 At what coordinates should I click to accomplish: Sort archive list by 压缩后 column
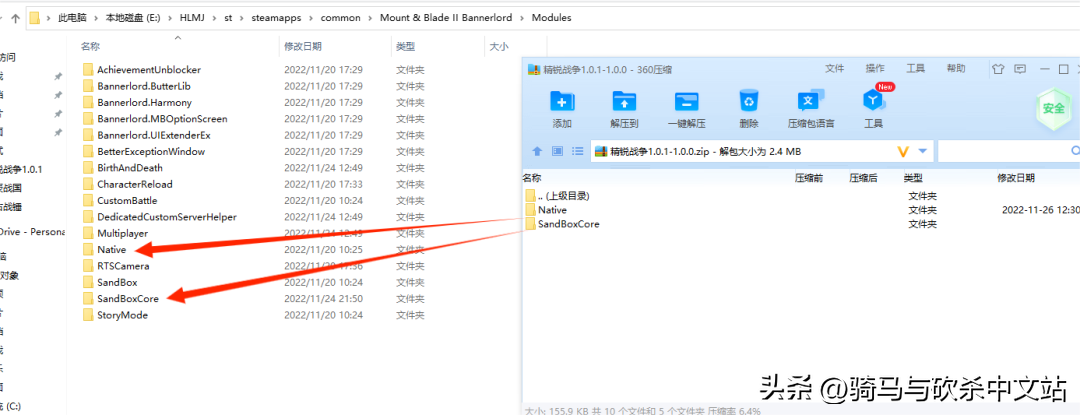coord(863,178)
